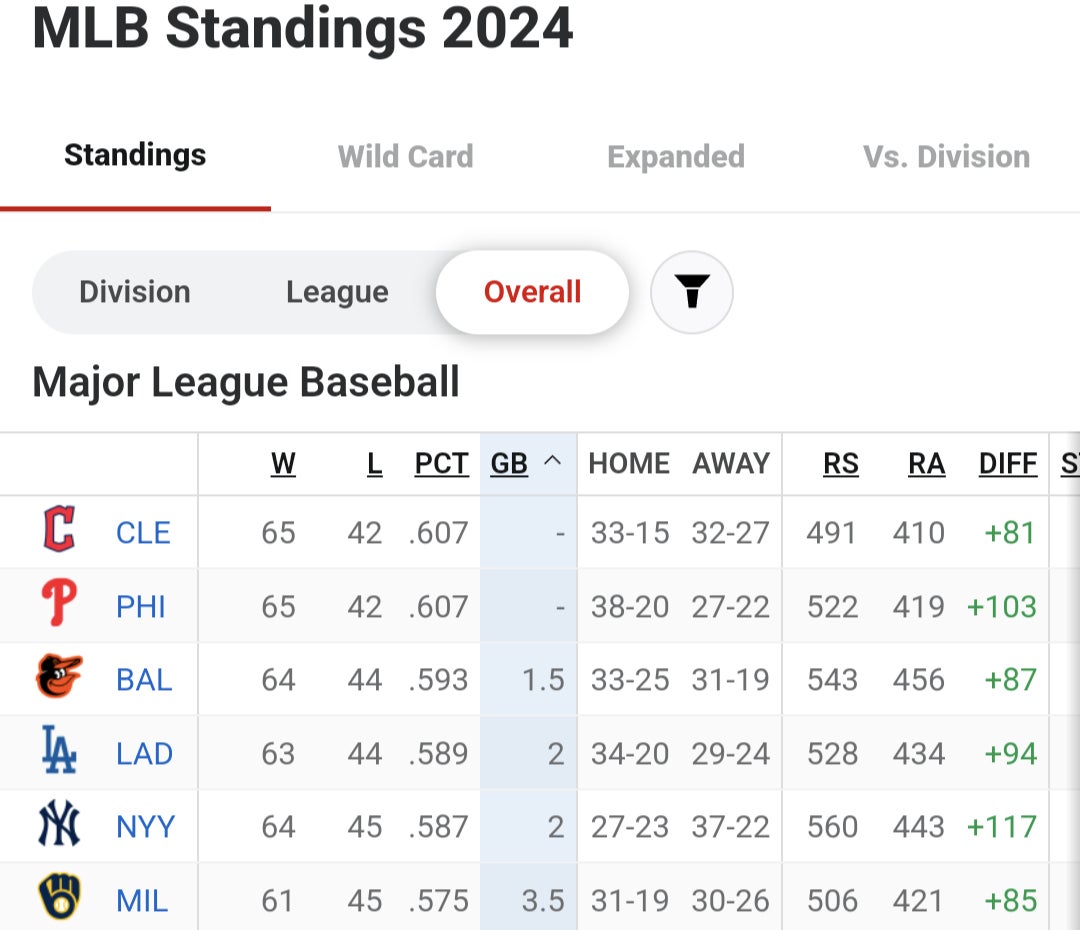This screenshot has width=1080, height=930.
Task: Click the Yankees NY logo
Action: [59, 826]
